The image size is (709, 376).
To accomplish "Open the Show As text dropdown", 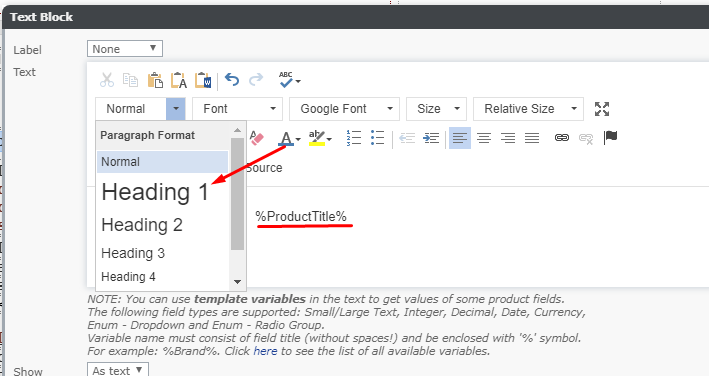I will click(x=118, y=370).
